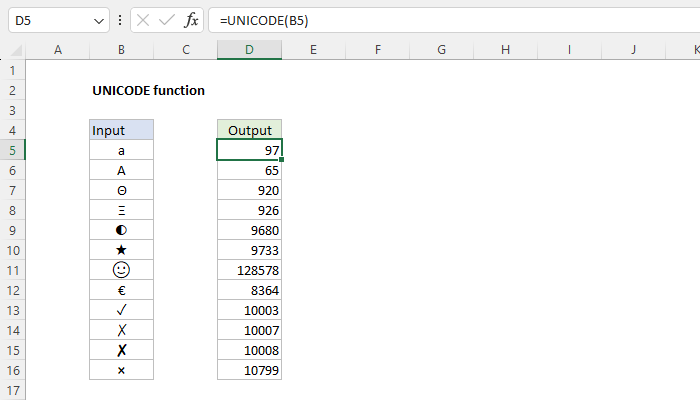
Task: Select input cell with euro sign
Action: [121, 290]
